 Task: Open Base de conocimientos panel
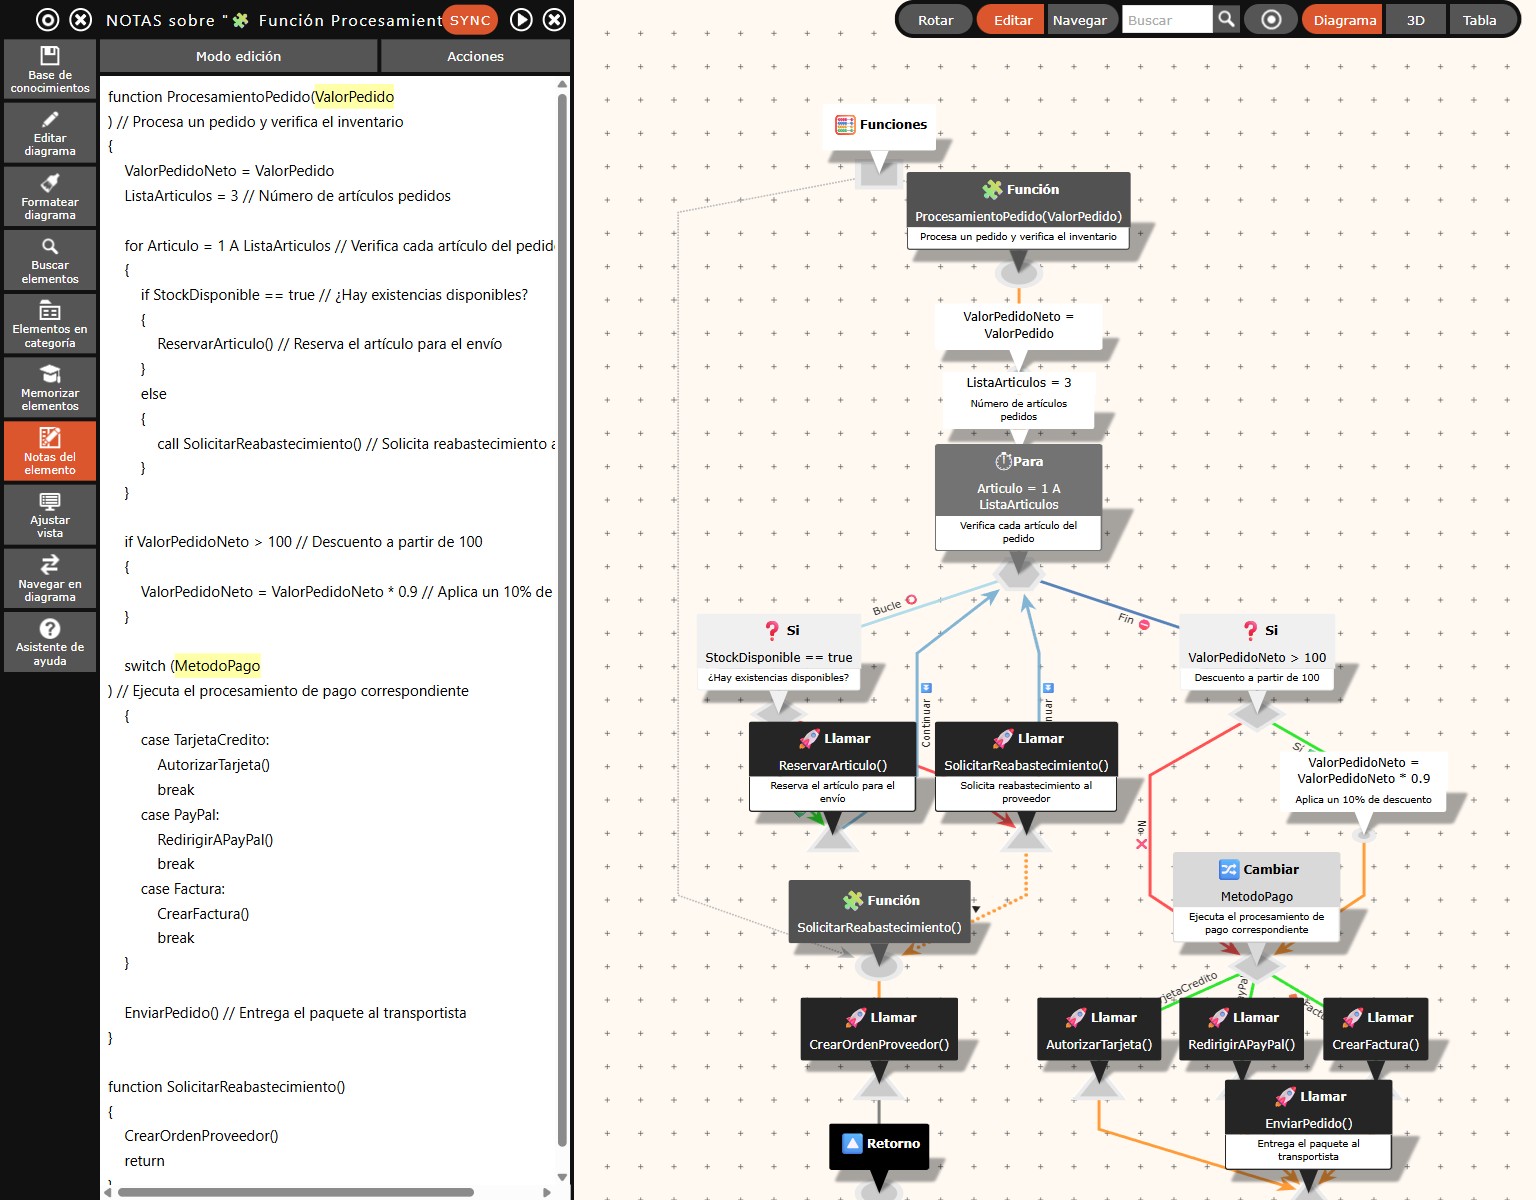[50, 69]
